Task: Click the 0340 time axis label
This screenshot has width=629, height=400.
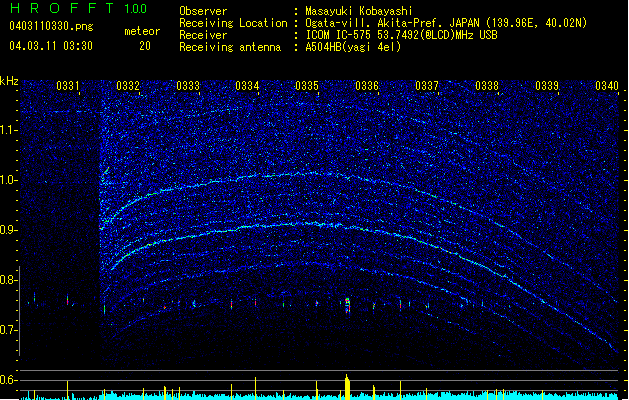Action: coord(607,86)
